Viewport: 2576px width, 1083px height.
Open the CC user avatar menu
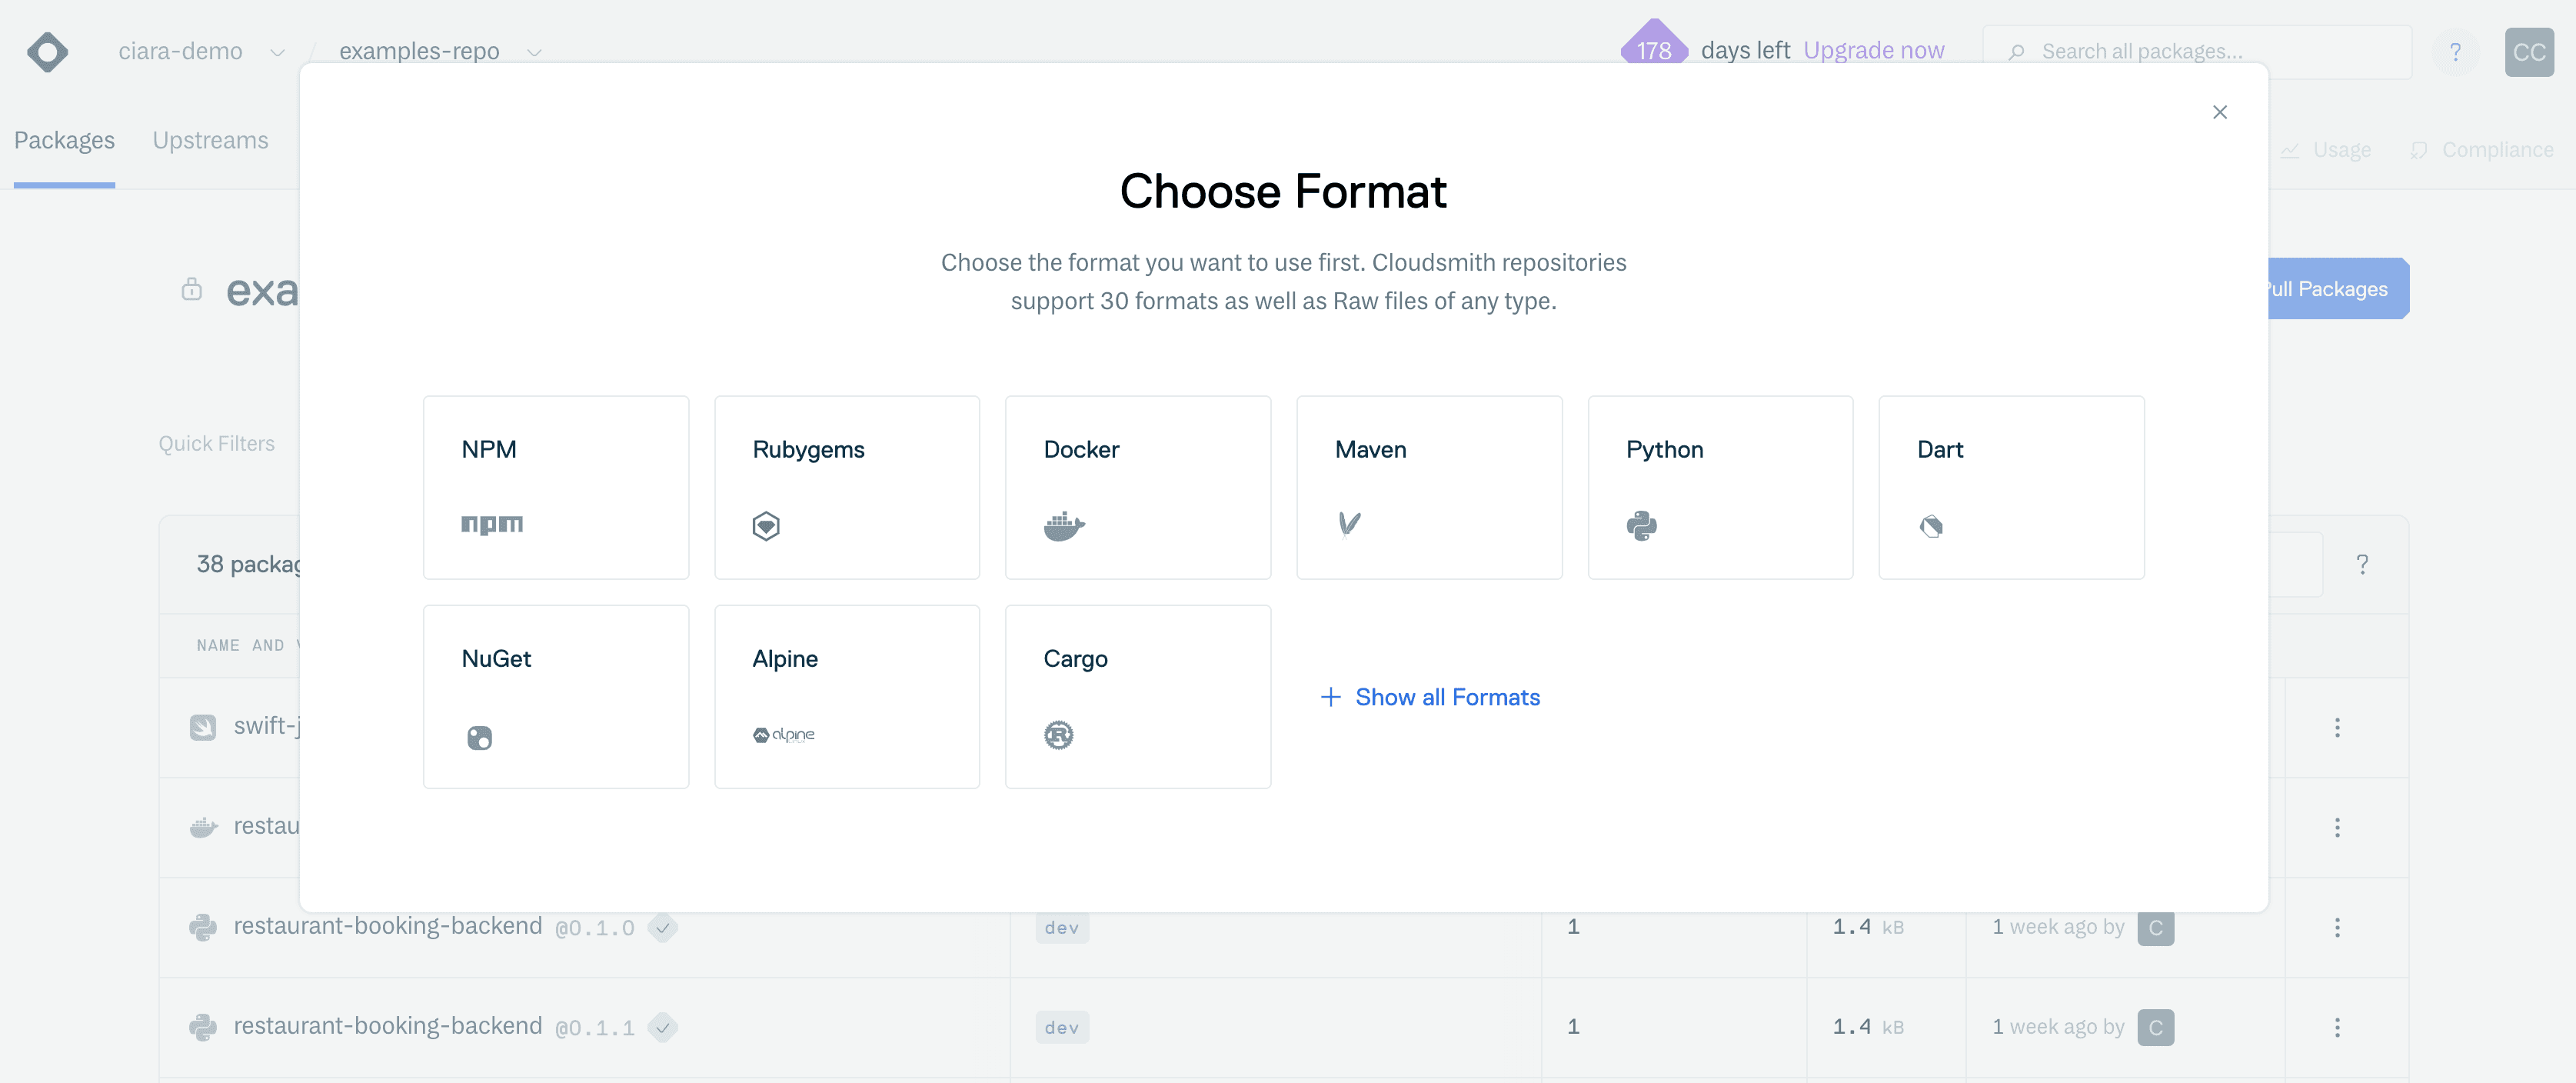pyautogui.click(x=2528, y=52)
